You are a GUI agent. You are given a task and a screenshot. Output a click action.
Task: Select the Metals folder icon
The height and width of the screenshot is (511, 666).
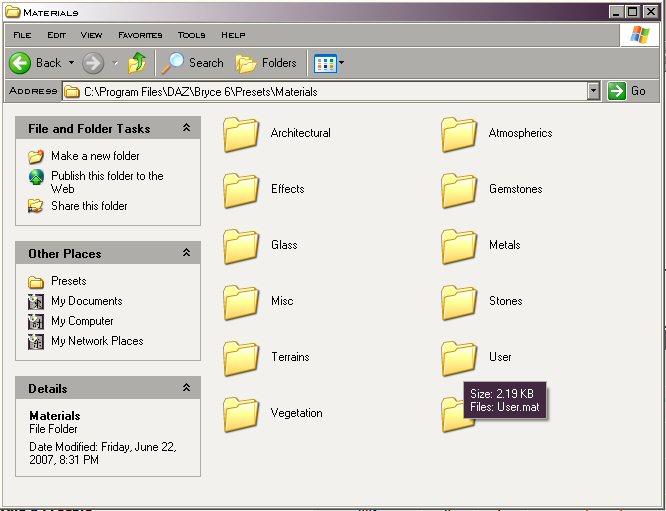pyautogui.click(x=459, y=246)
